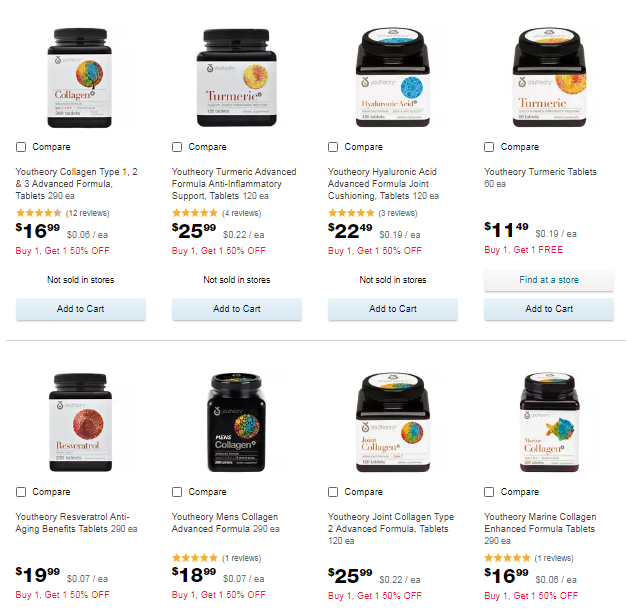
Task: Open Youtheory Resveratrol Anti-Aging Benefits title link
Action: point(76,523)
